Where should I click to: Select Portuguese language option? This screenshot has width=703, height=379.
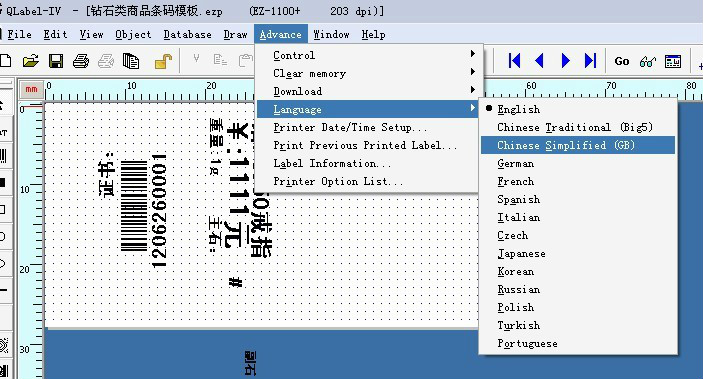pos(578,344)
